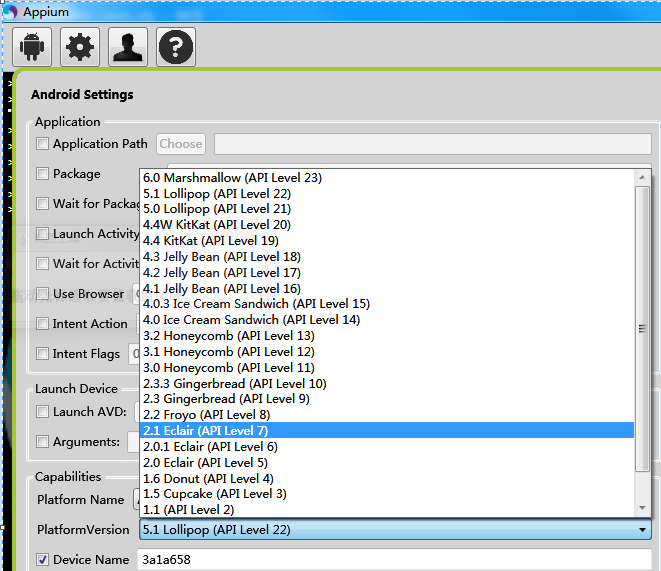Select 5.1 Lollipop (API Level 22) in list

point(387,194)
